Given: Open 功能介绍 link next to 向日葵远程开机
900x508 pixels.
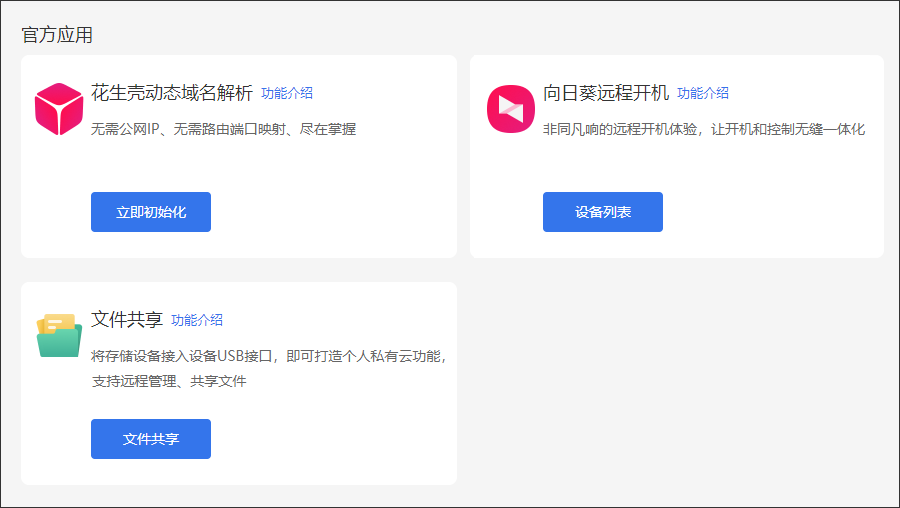Looking at the screenshot, I should [x=703, y=93].
